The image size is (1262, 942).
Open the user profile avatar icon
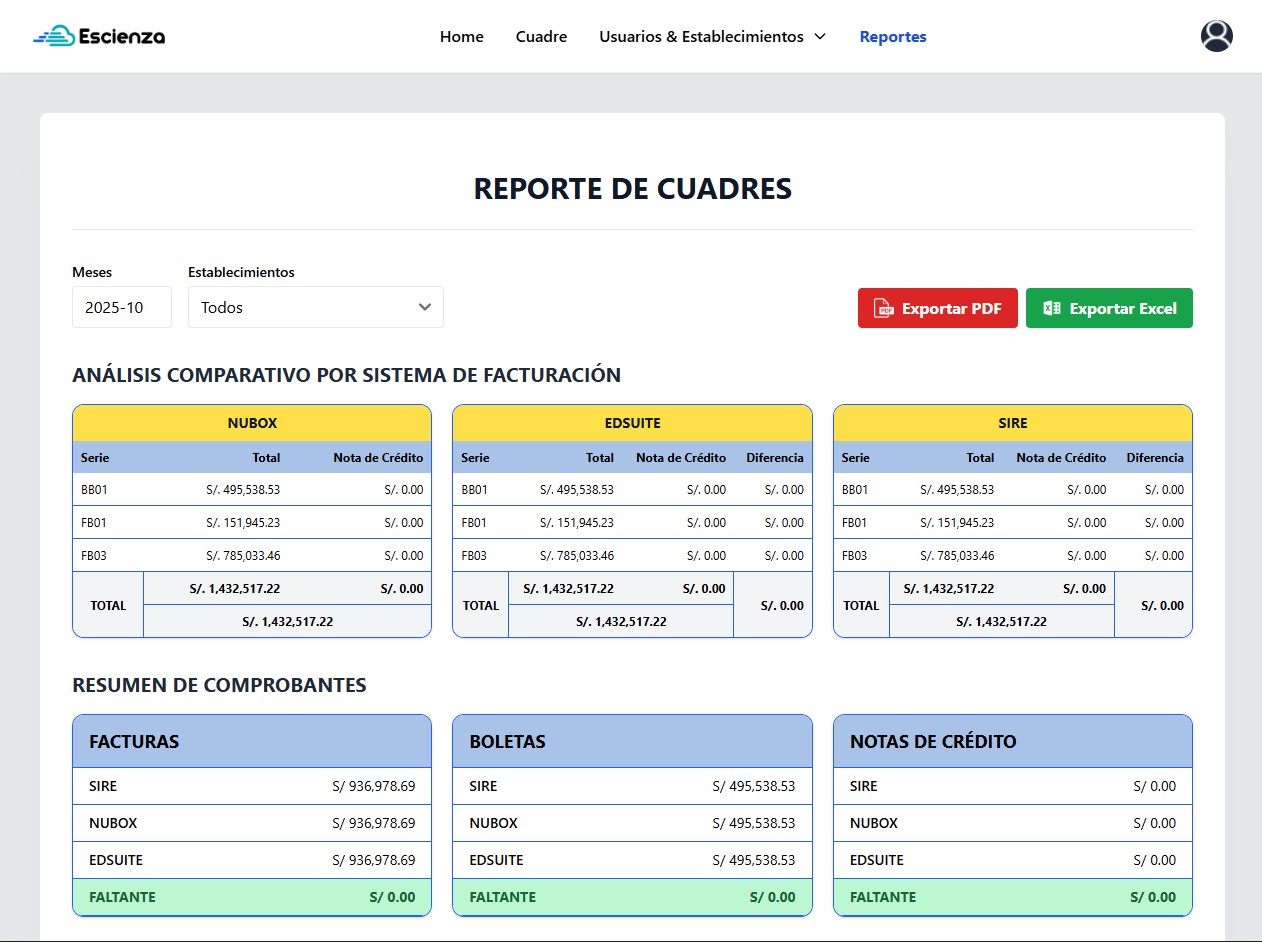(x=1216, y=36)
